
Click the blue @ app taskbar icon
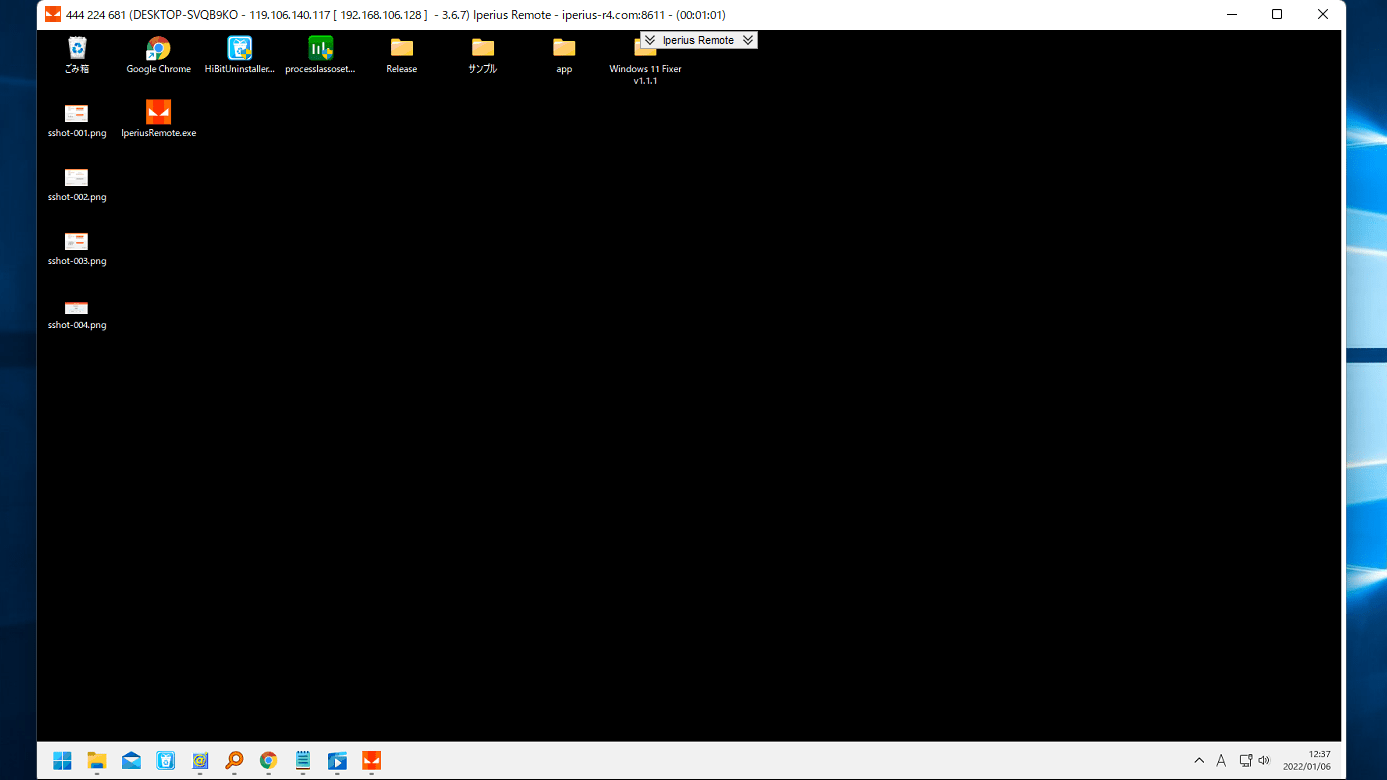coord(200,761)
